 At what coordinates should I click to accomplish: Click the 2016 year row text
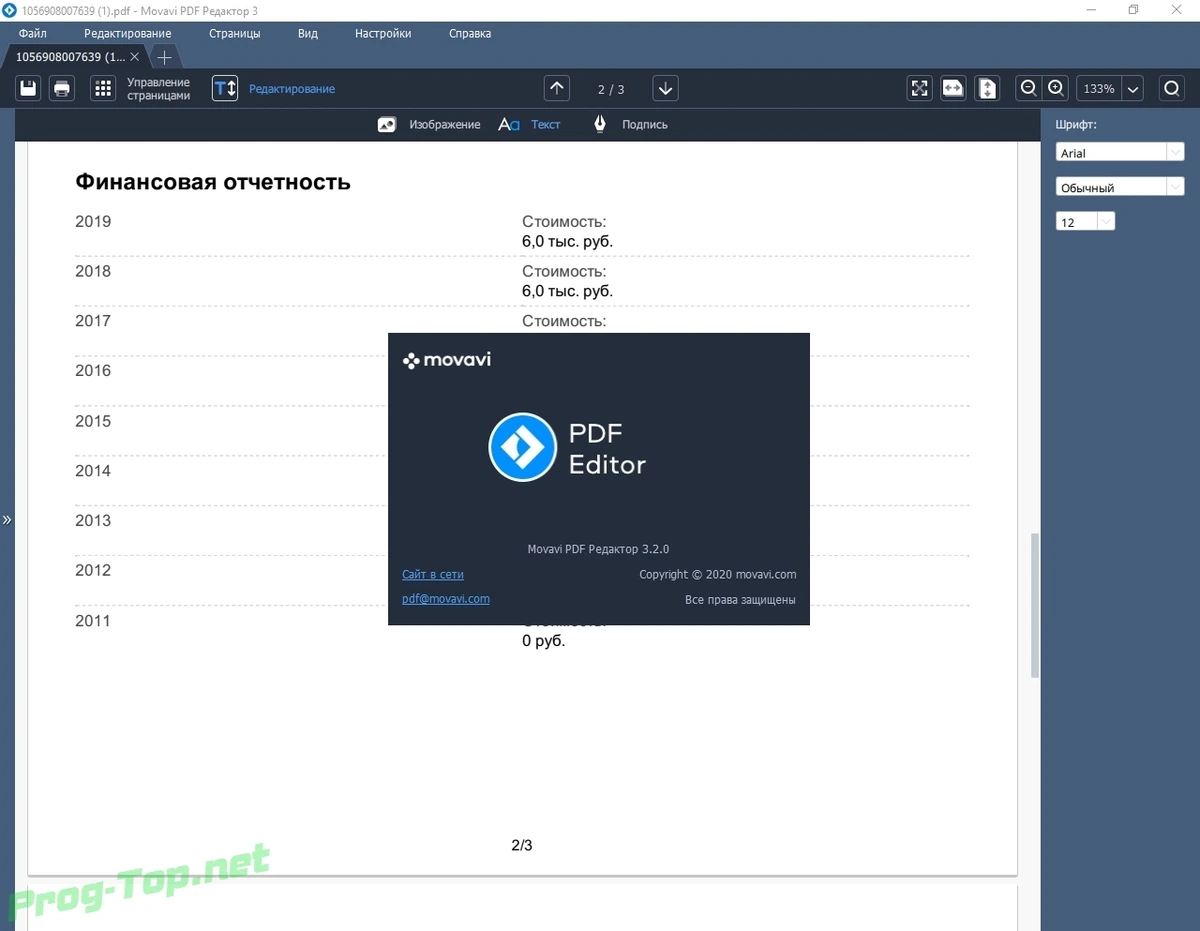coord(93,370)
